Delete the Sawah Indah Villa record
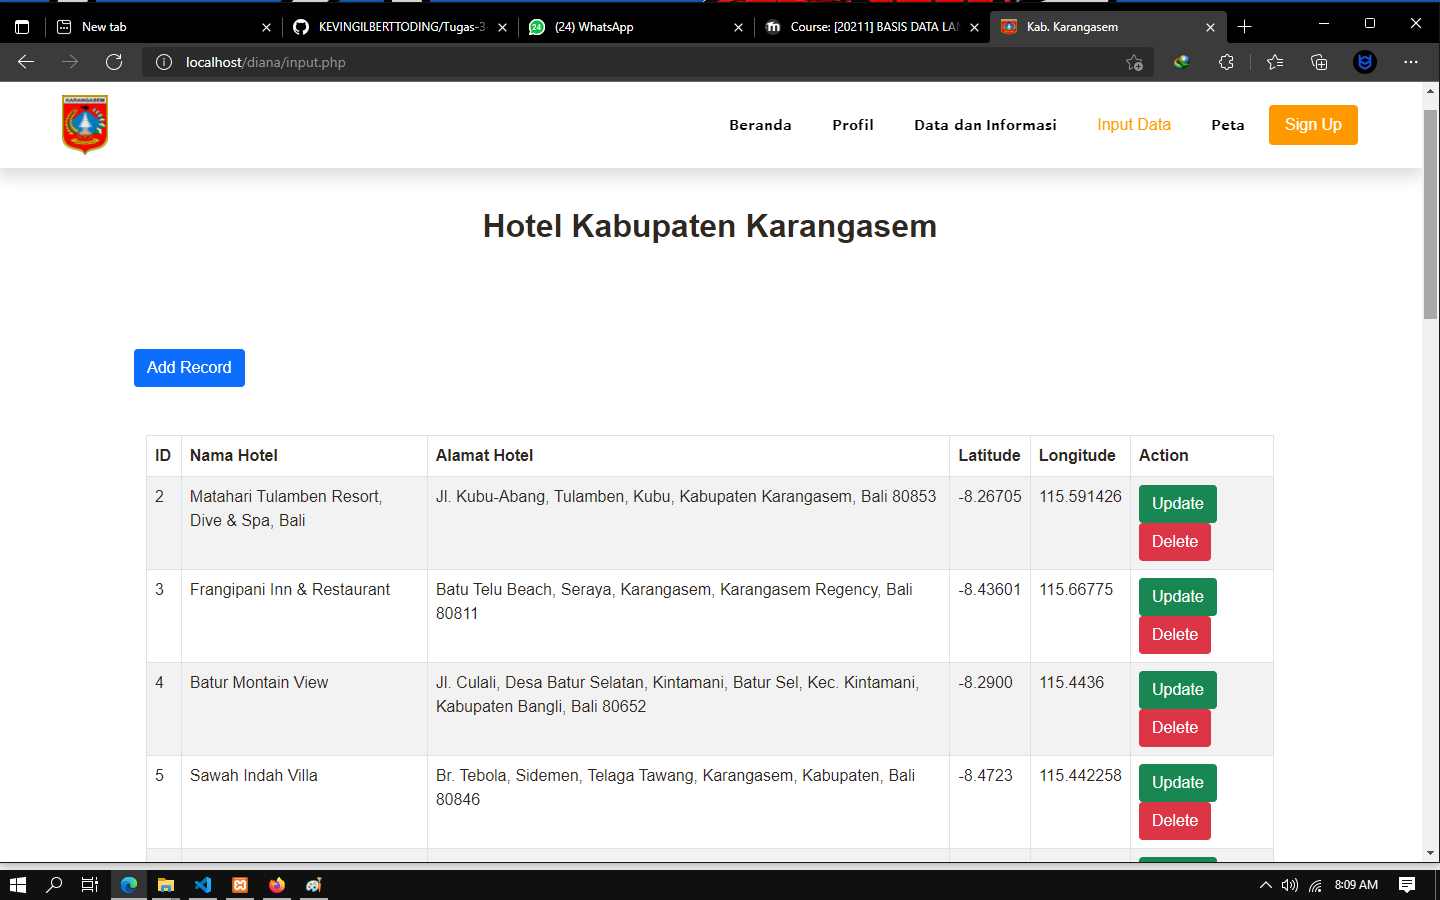This screenshot has width=1440, height=900. click(1174, 821)
